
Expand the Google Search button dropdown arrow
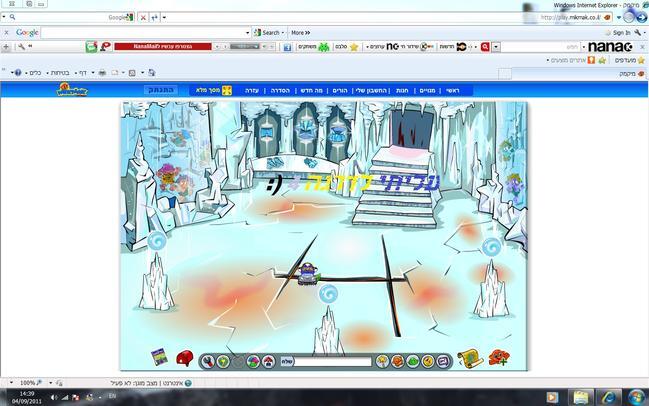(283, 33)
